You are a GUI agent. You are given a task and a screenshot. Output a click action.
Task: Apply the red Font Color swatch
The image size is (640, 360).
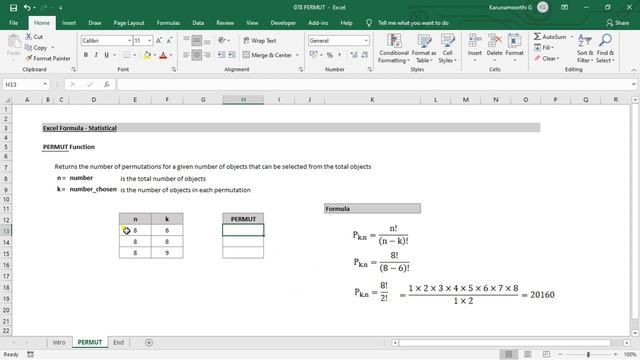[x=163, y=55]
